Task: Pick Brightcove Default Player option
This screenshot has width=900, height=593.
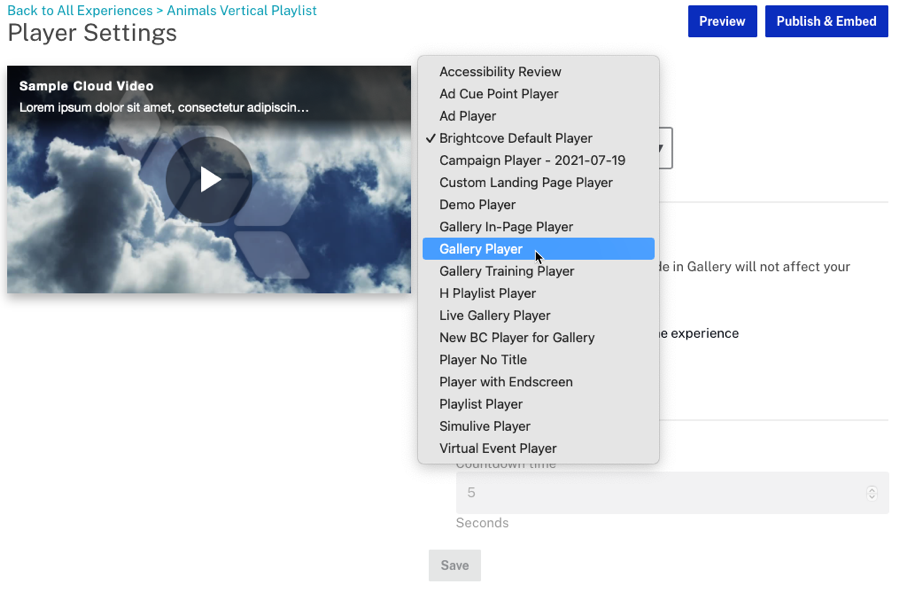Action: (x=538, y=138)
